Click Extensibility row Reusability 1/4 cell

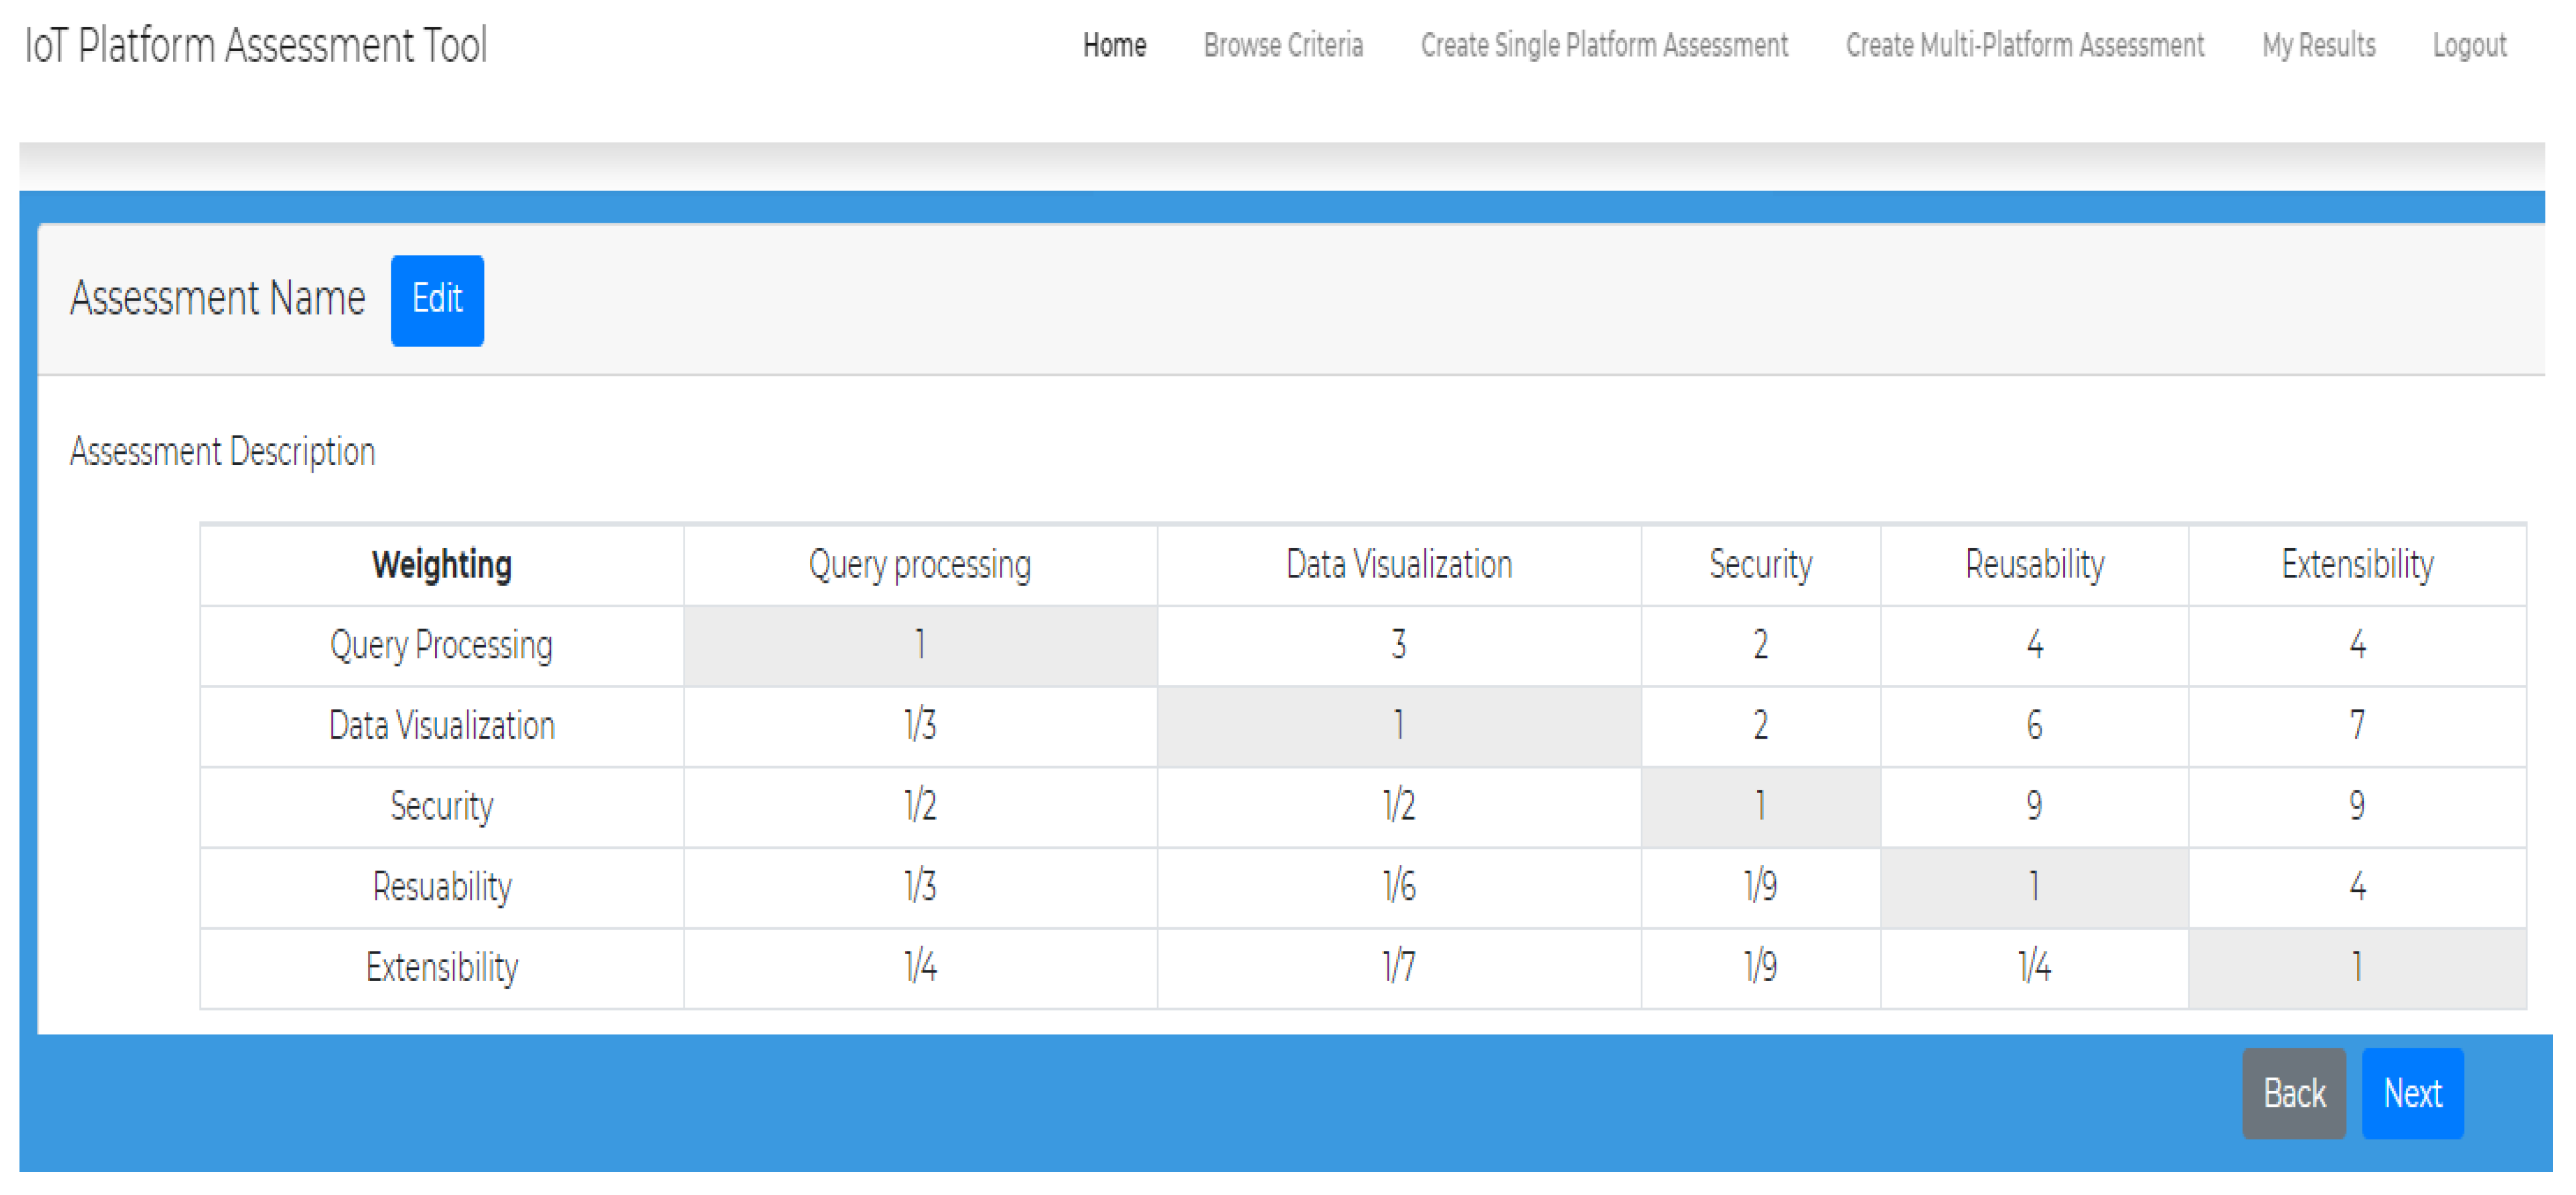click(x=2034, y=967)
